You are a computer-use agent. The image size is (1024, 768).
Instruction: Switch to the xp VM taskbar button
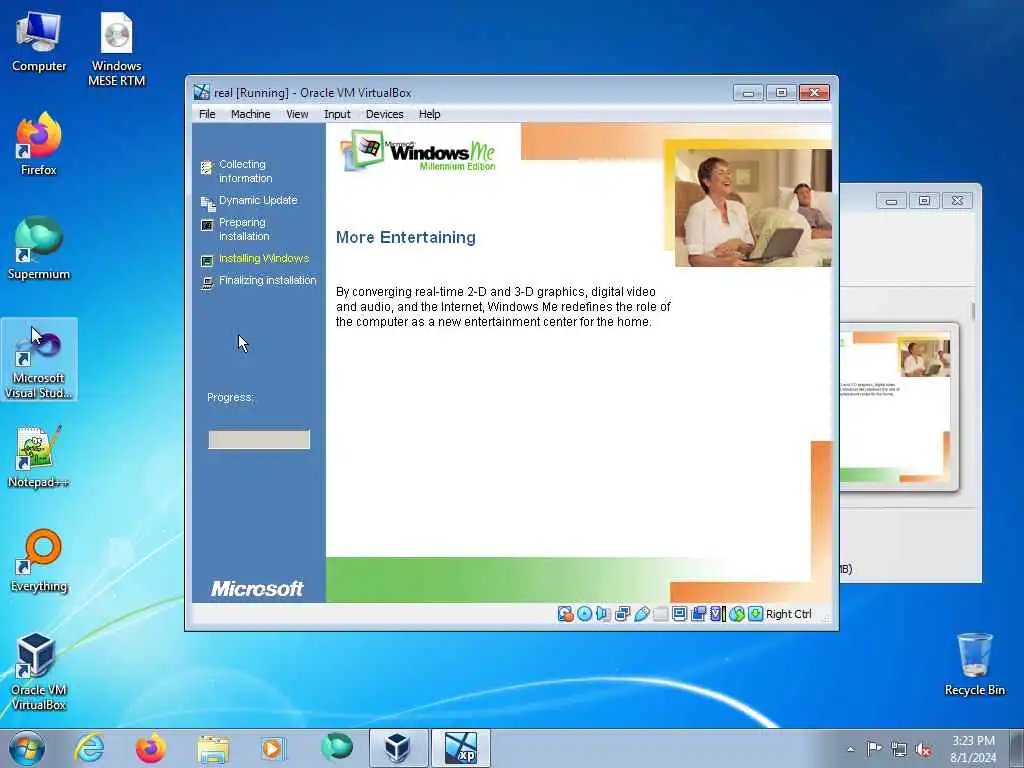point(461,748)
